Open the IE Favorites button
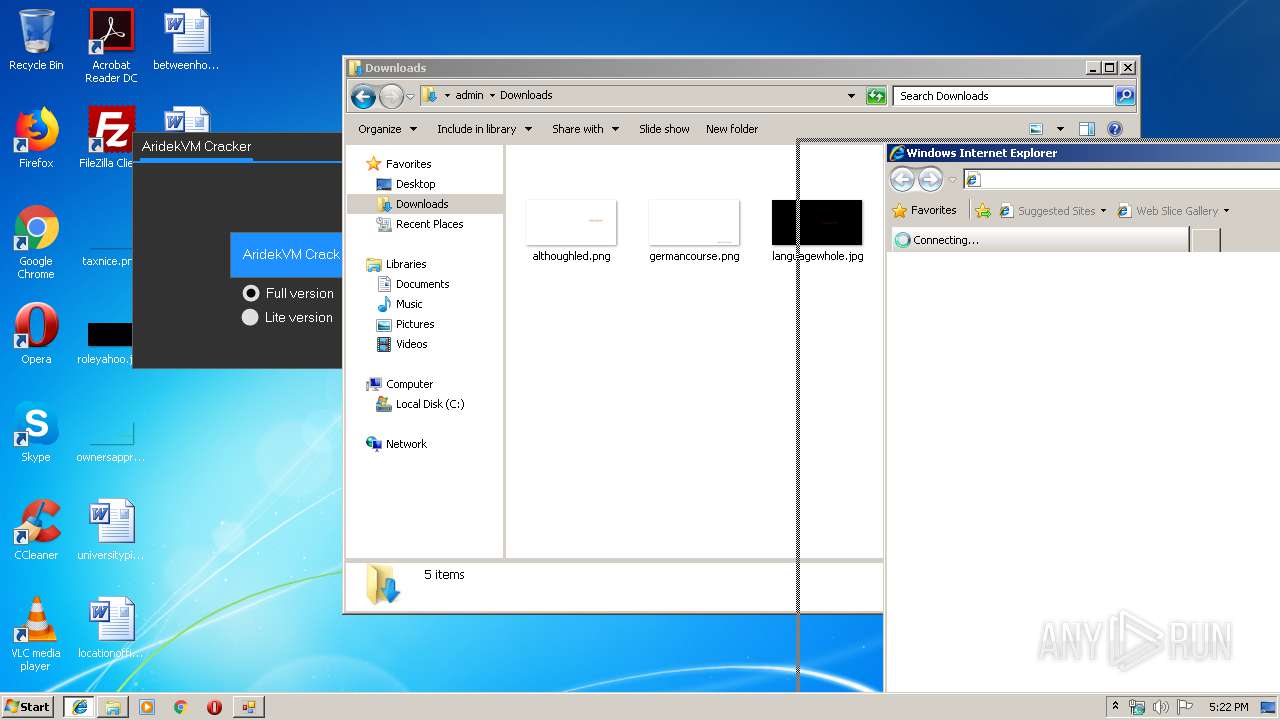This screenshot has width=1280, height=720. (924, 211)
